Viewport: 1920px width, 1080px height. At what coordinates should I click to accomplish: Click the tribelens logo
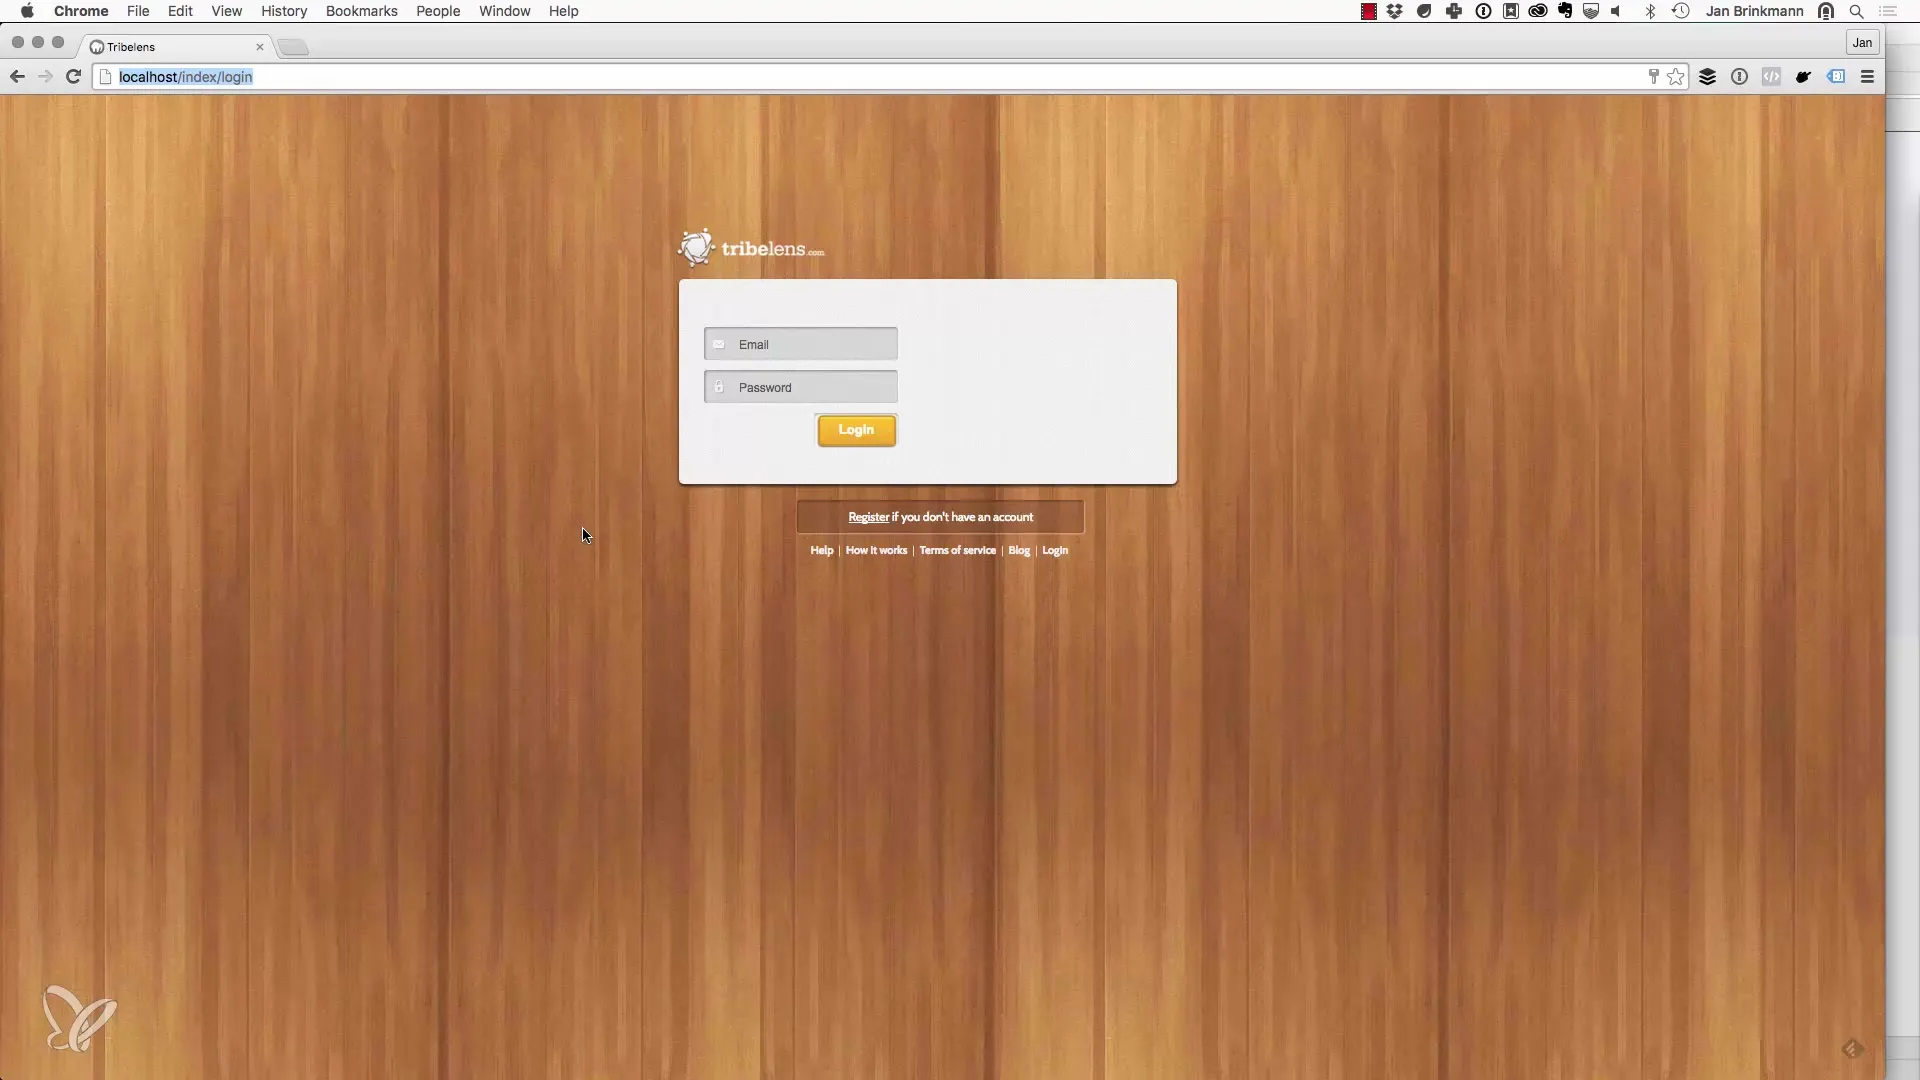tap(751, 248)
